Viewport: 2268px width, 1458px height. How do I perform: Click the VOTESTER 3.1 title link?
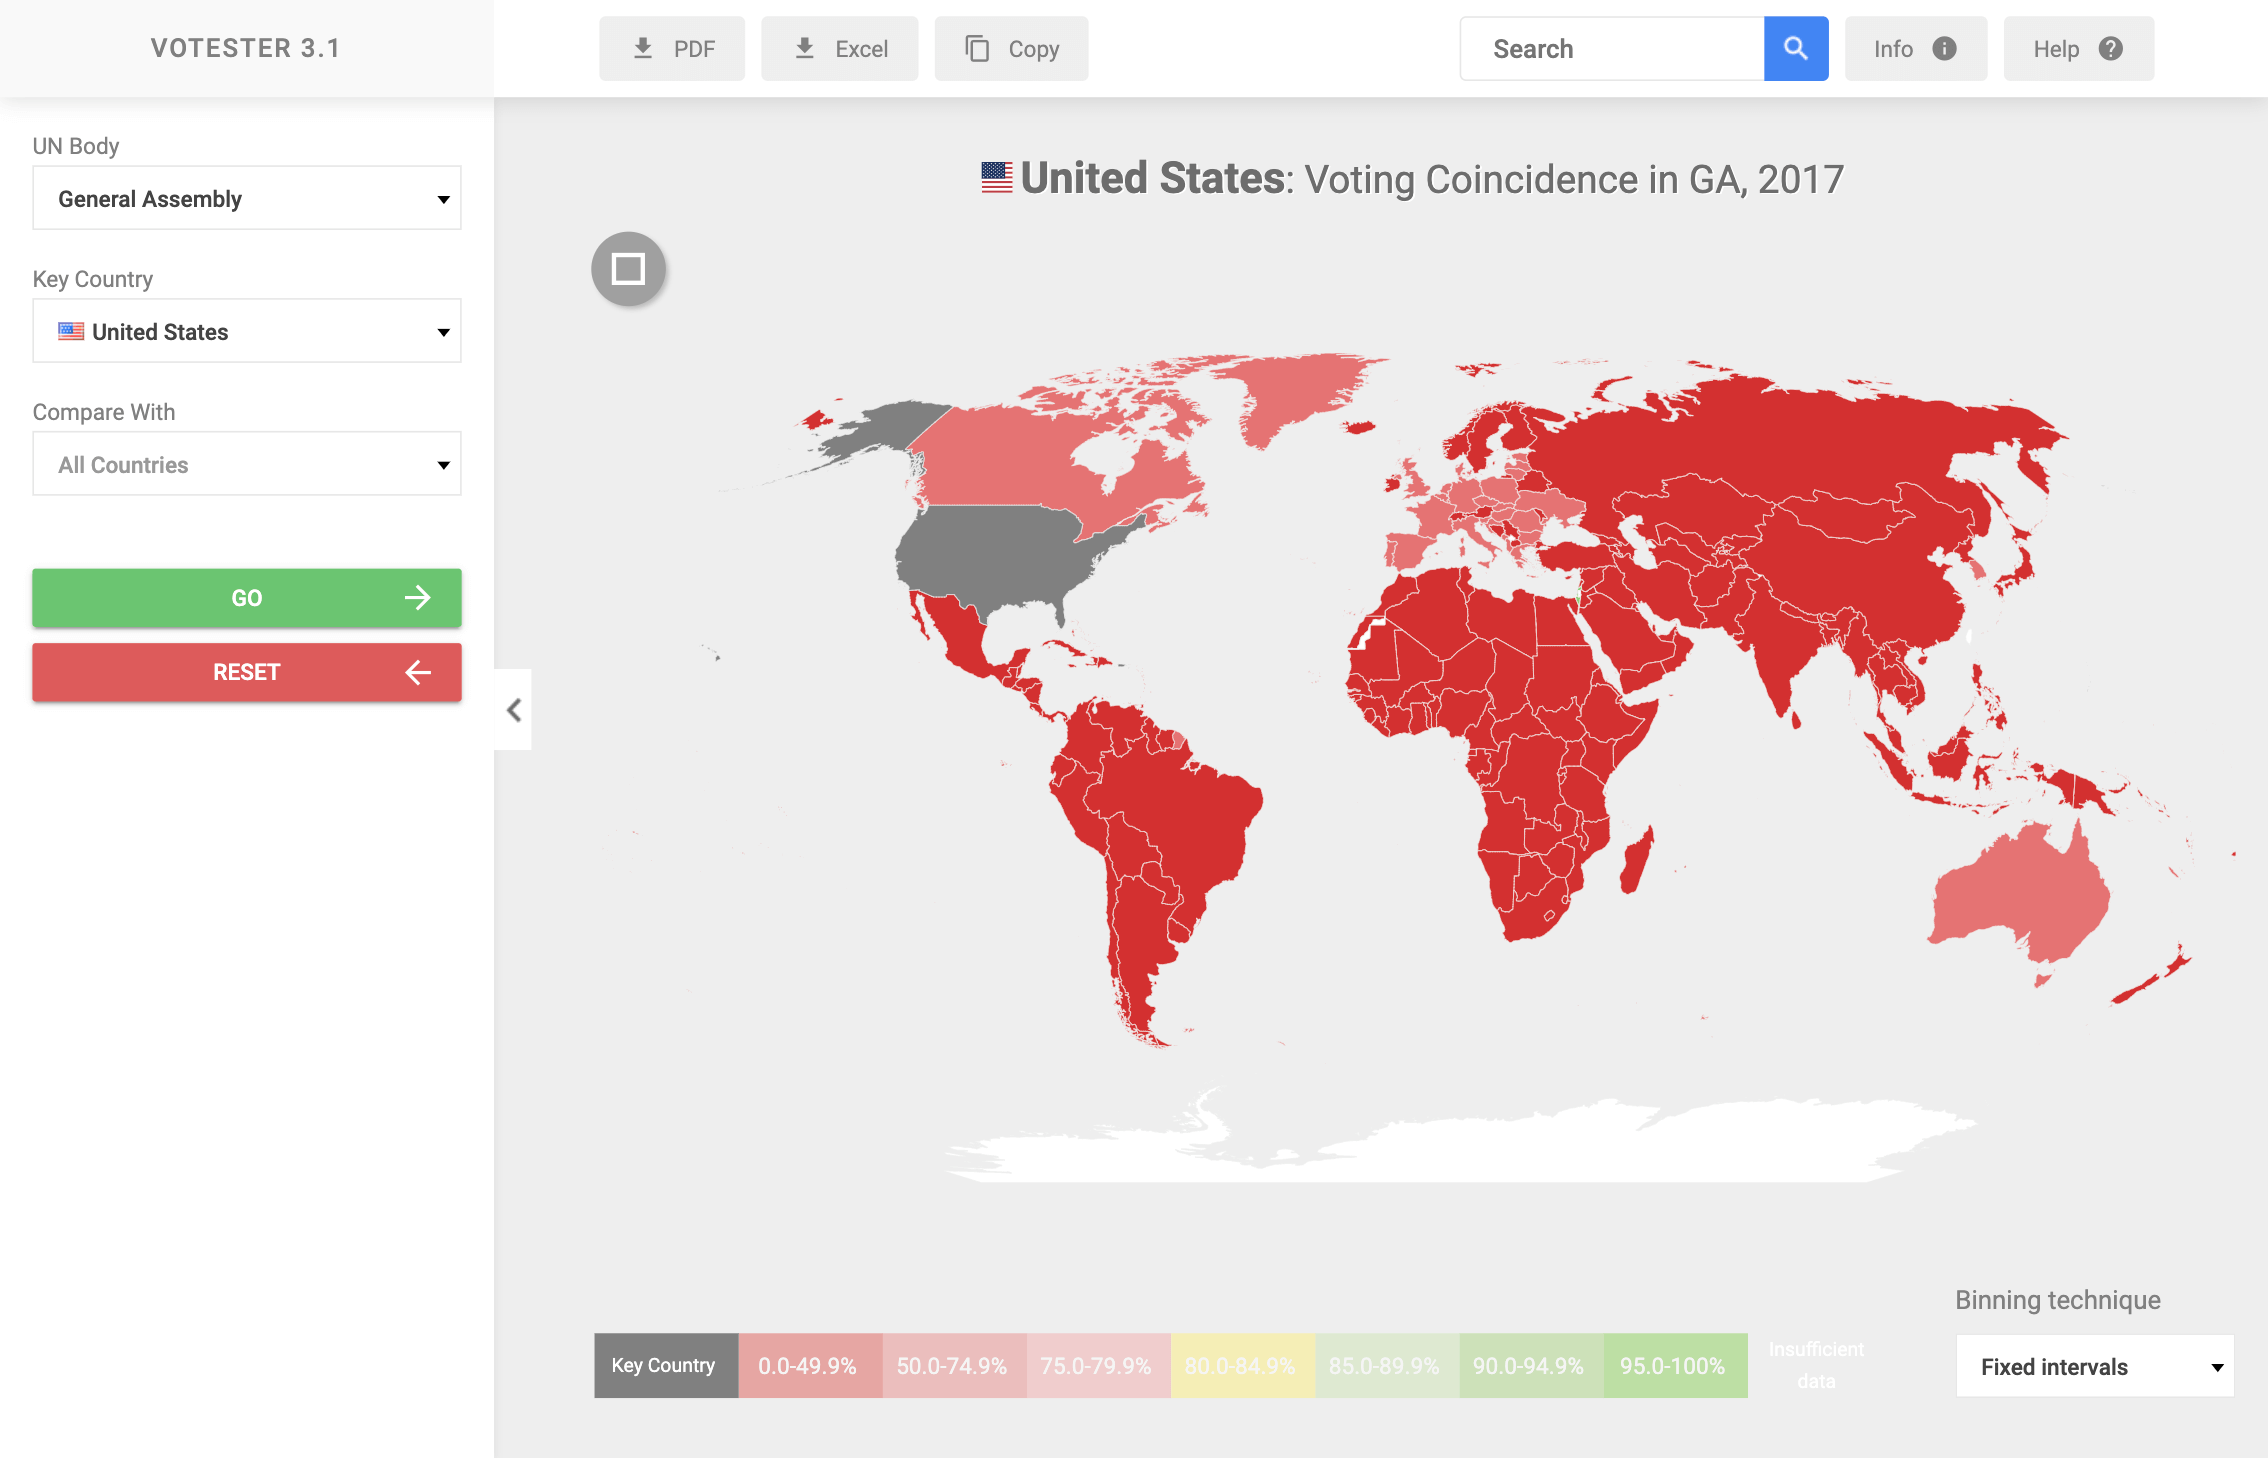coord(246,48)
